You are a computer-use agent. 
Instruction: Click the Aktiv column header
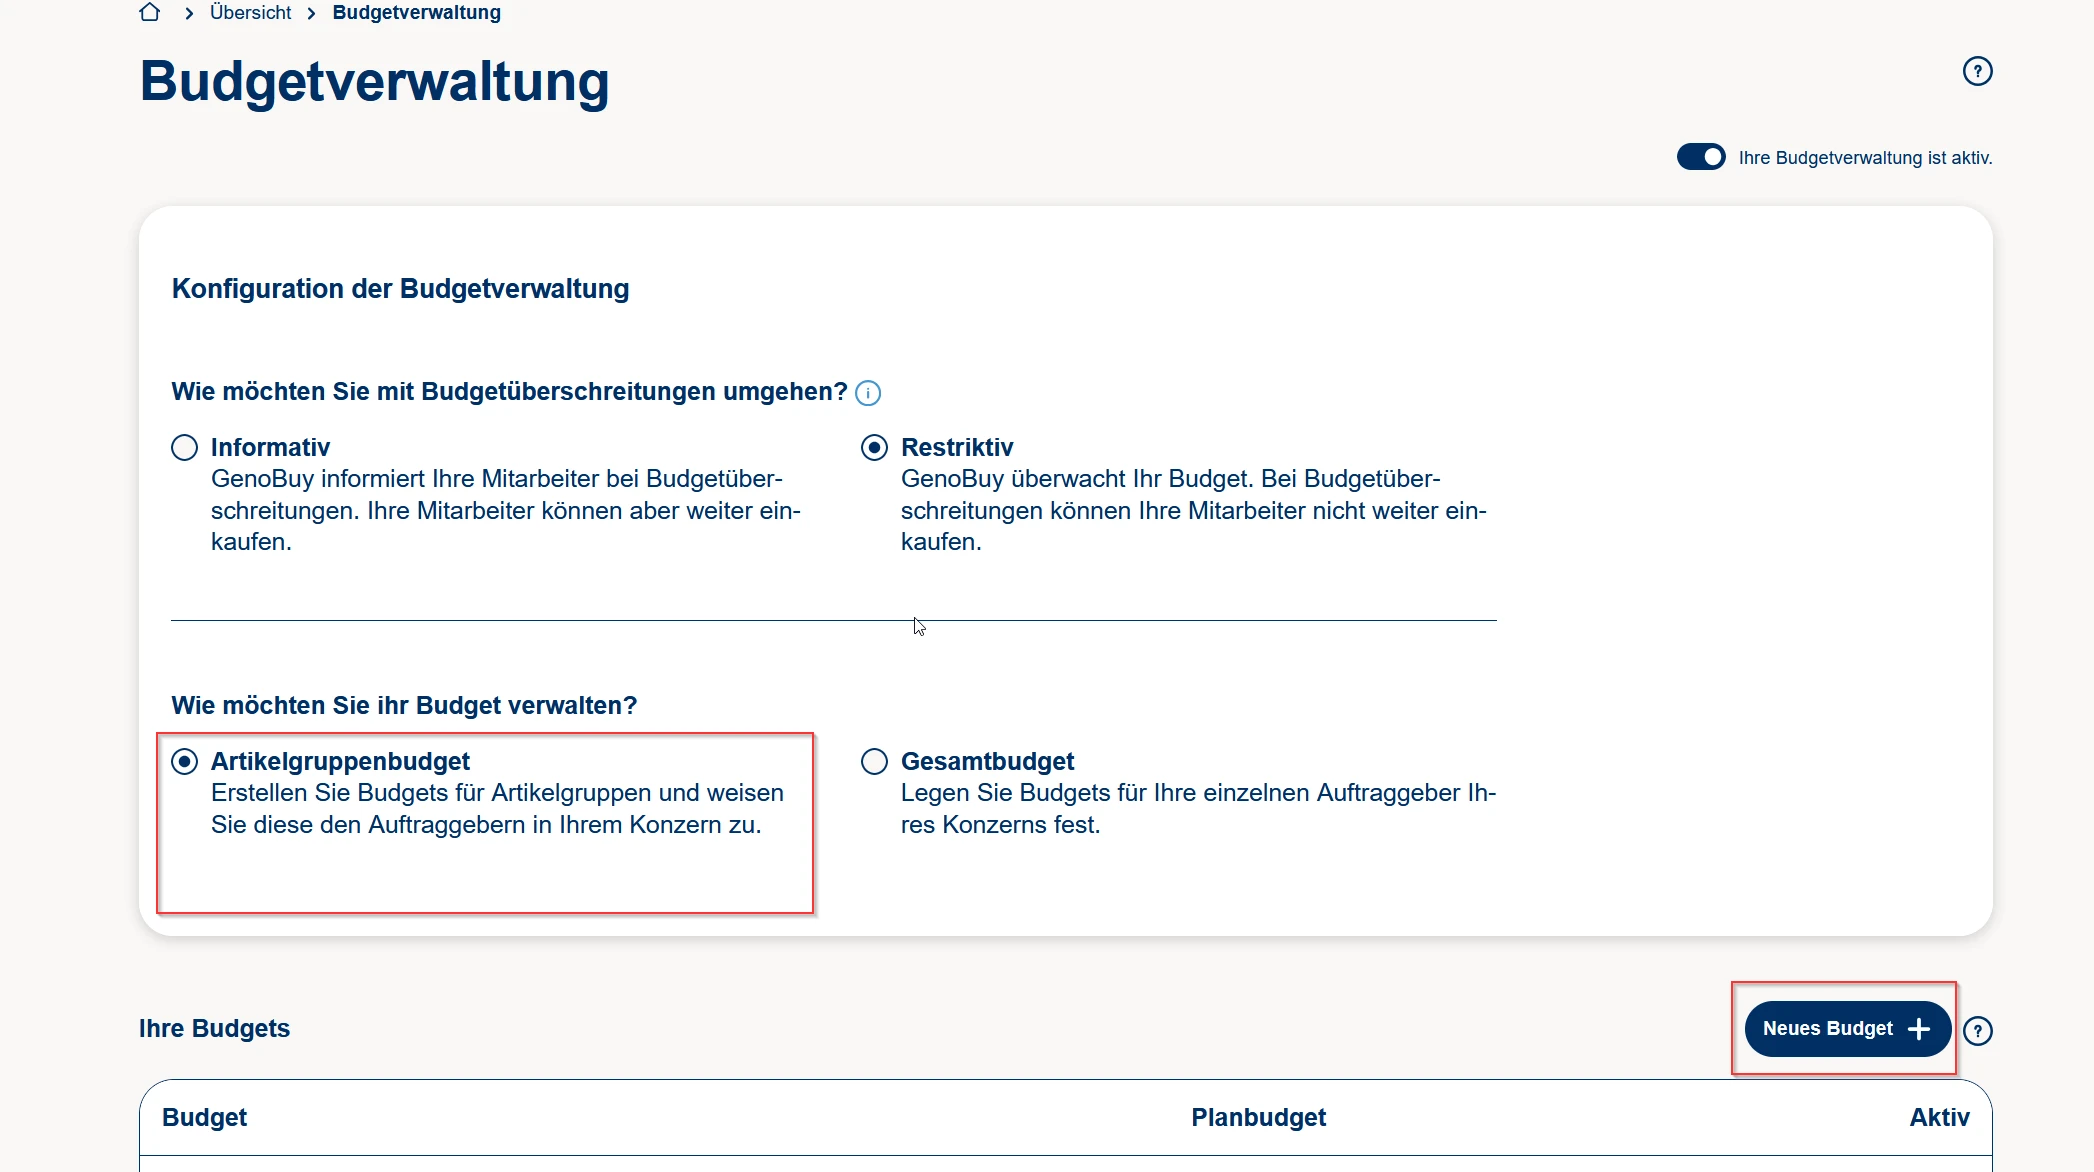pyautogui.click(x=1938, y=1117)
